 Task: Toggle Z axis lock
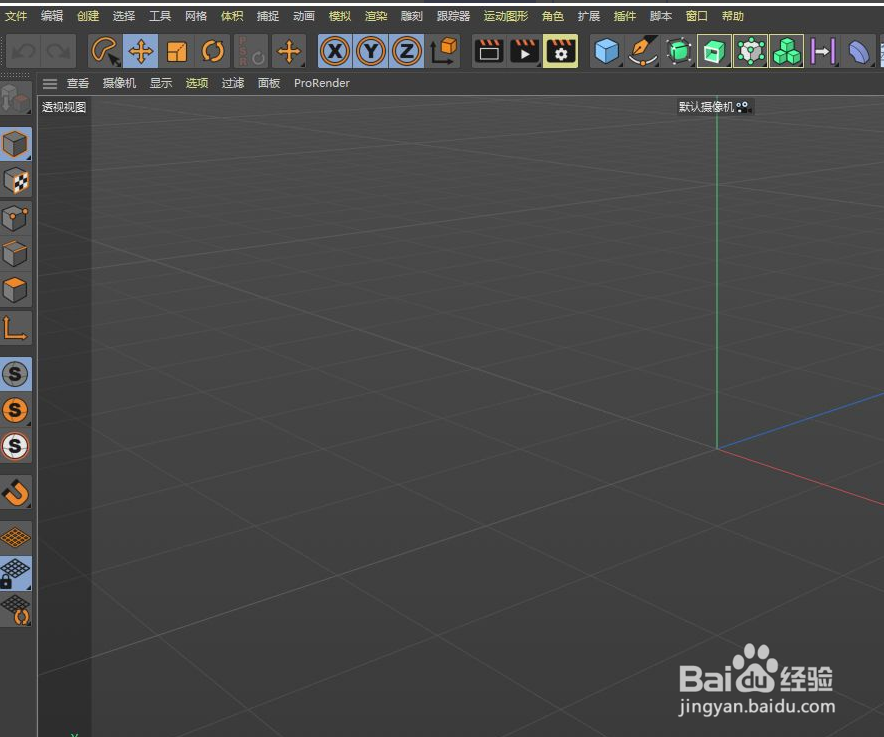(406, 51)
